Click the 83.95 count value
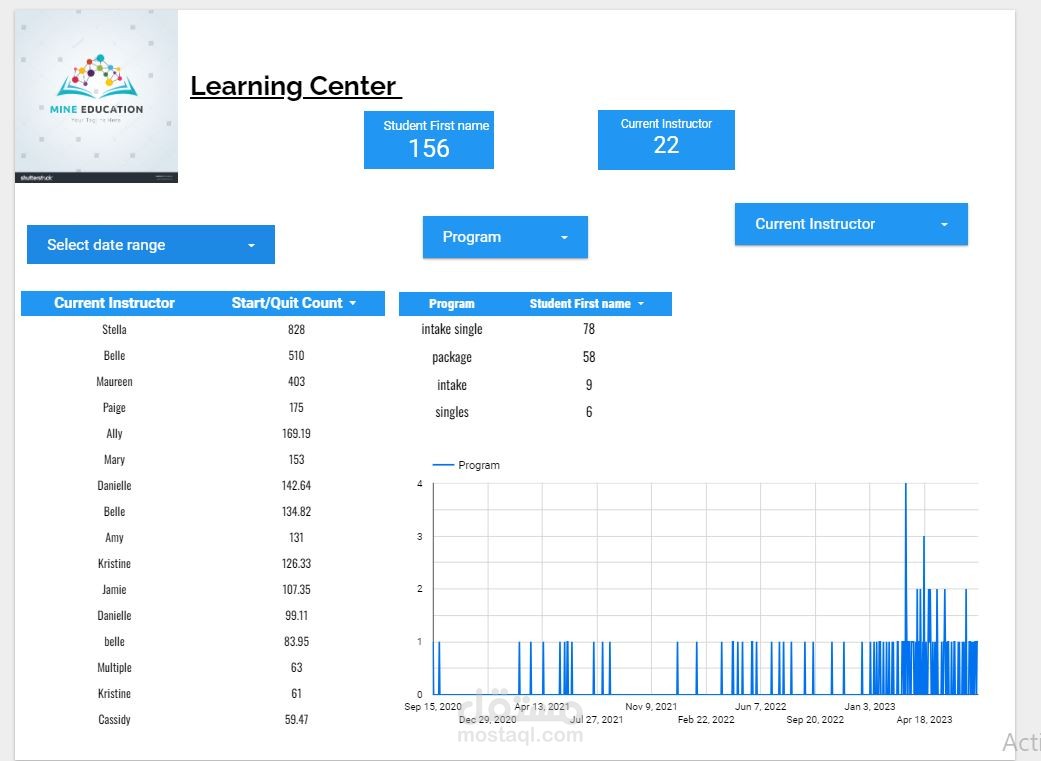The image size is (1041, 761). pyautogui.click(x=296, y=641)
